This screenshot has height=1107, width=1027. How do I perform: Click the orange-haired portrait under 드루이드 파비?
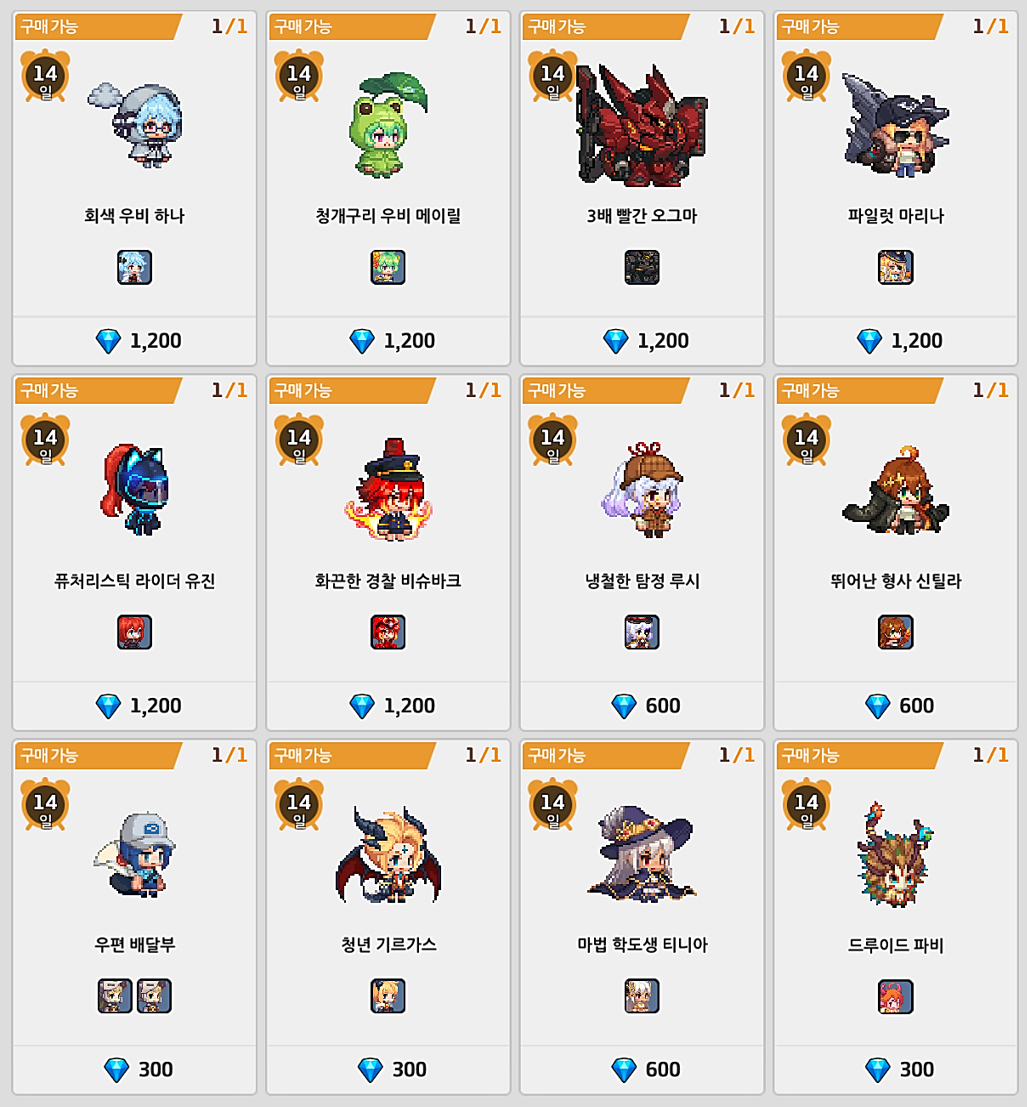click(895, 996)
